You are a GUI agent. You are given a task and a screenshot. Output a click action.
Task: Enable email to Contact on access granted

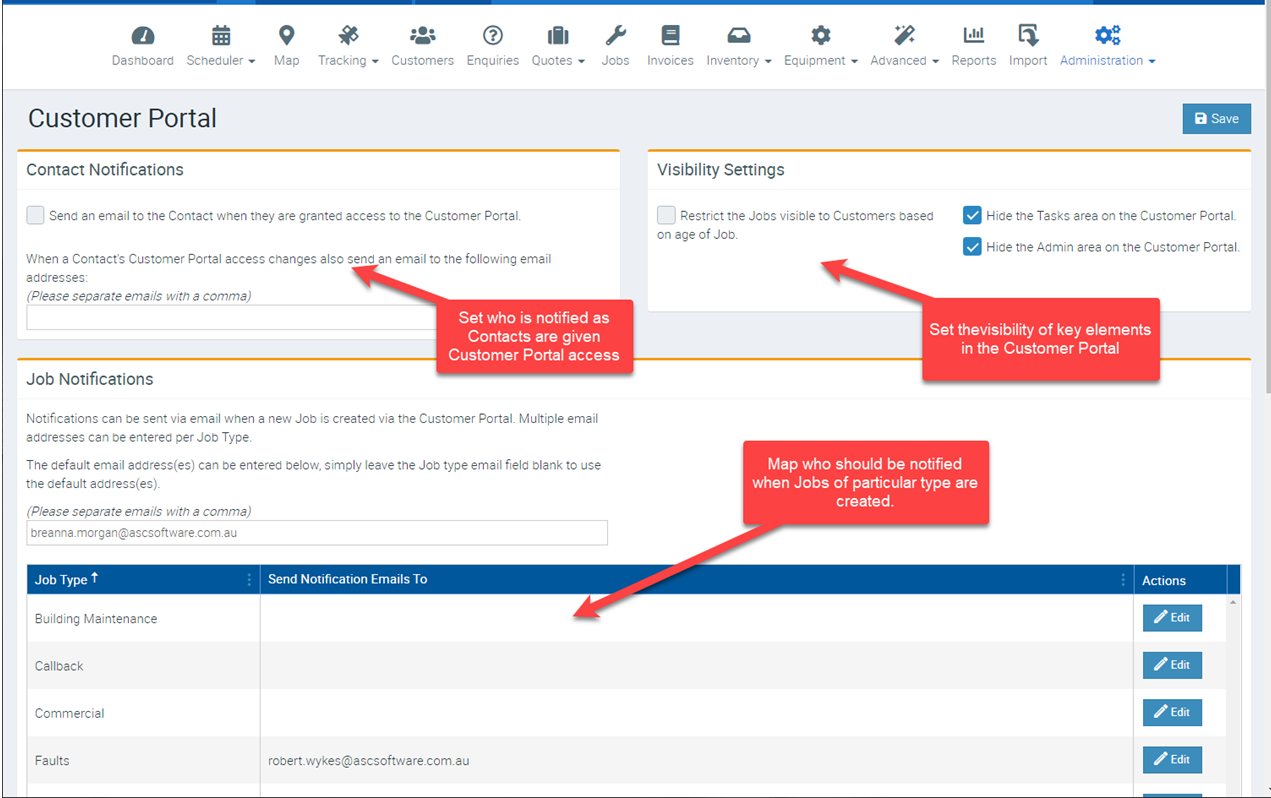(36, 215)
